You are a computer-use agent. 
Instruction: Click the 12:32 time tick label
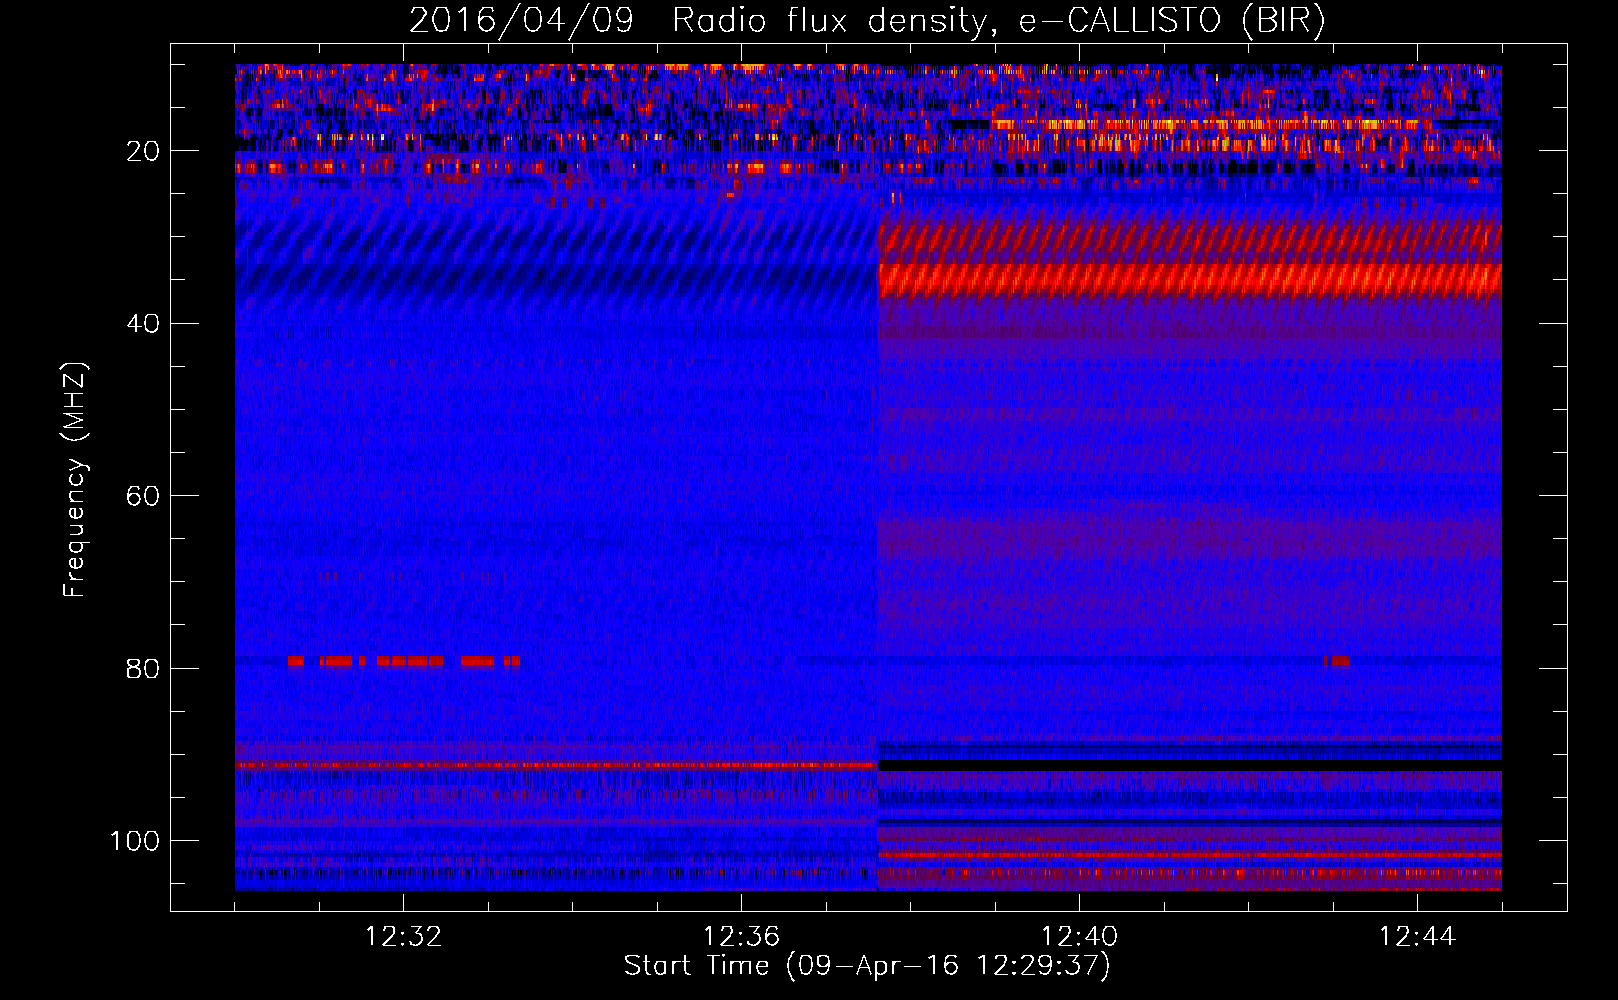point(403,937)
